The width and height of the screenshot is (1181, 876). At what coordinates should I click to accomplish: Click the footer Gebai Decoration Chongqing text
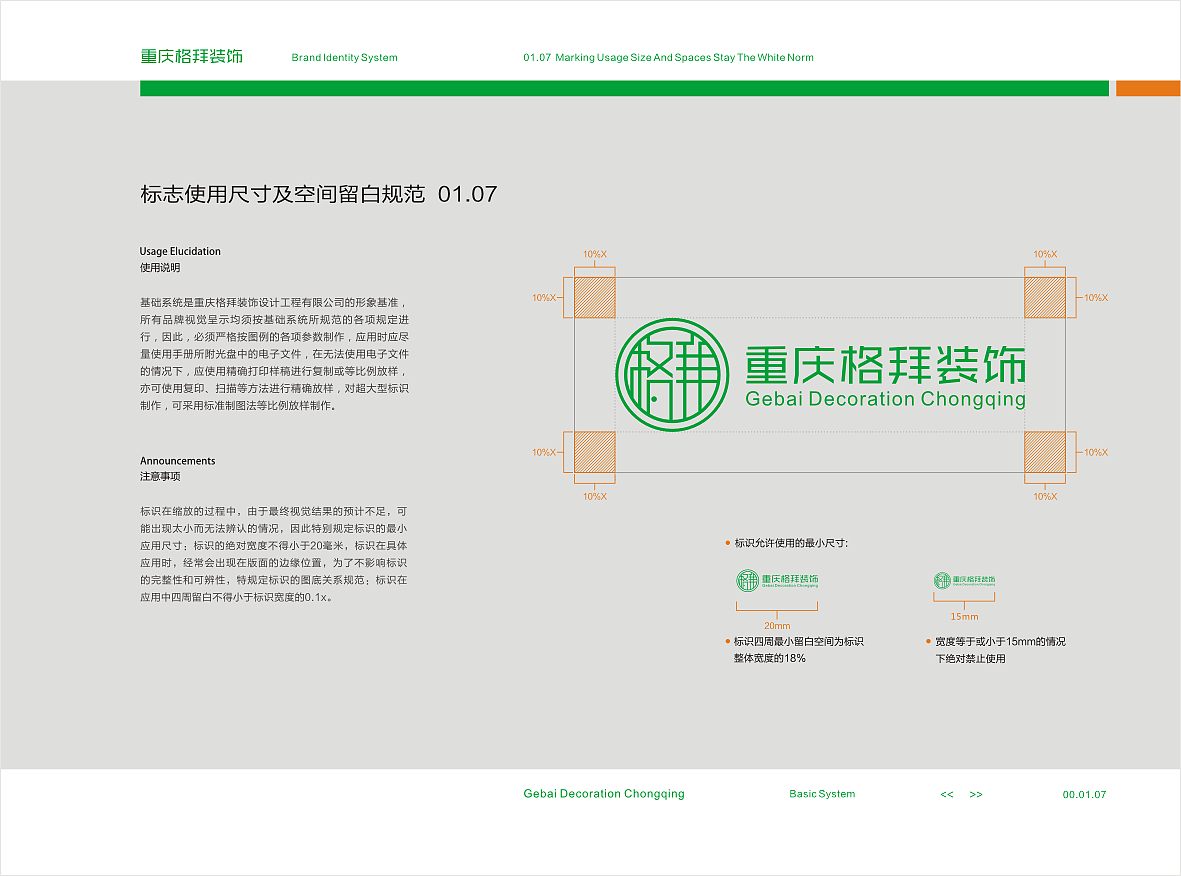[x=604, y=794]
